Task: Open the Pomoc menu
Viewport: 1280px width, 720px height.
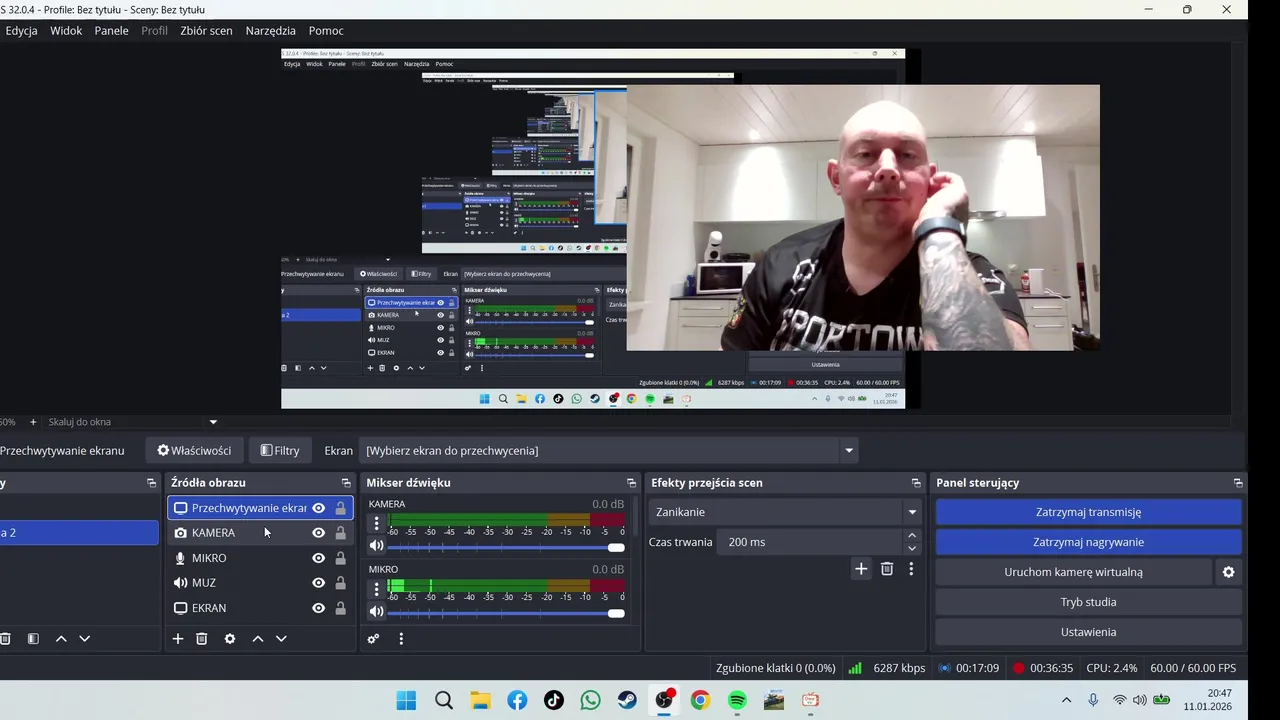Action: coord(326,31)
